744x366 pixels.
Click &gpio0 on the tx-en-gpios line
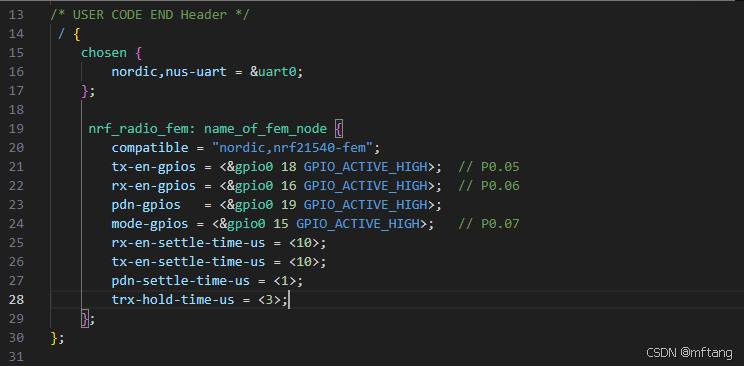point(251,167)
